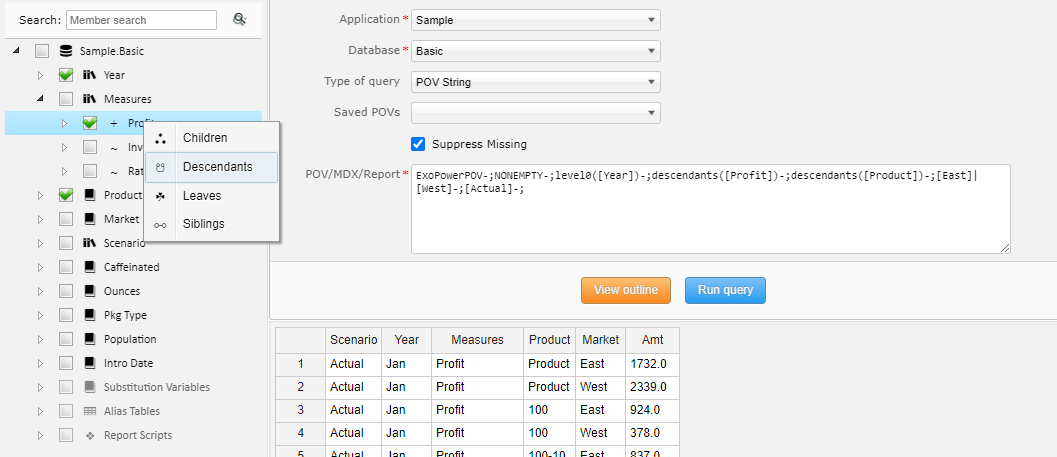Click the Intro Date book icon
Viewport: 1057px width, 457px height.
tap(90, 363)
